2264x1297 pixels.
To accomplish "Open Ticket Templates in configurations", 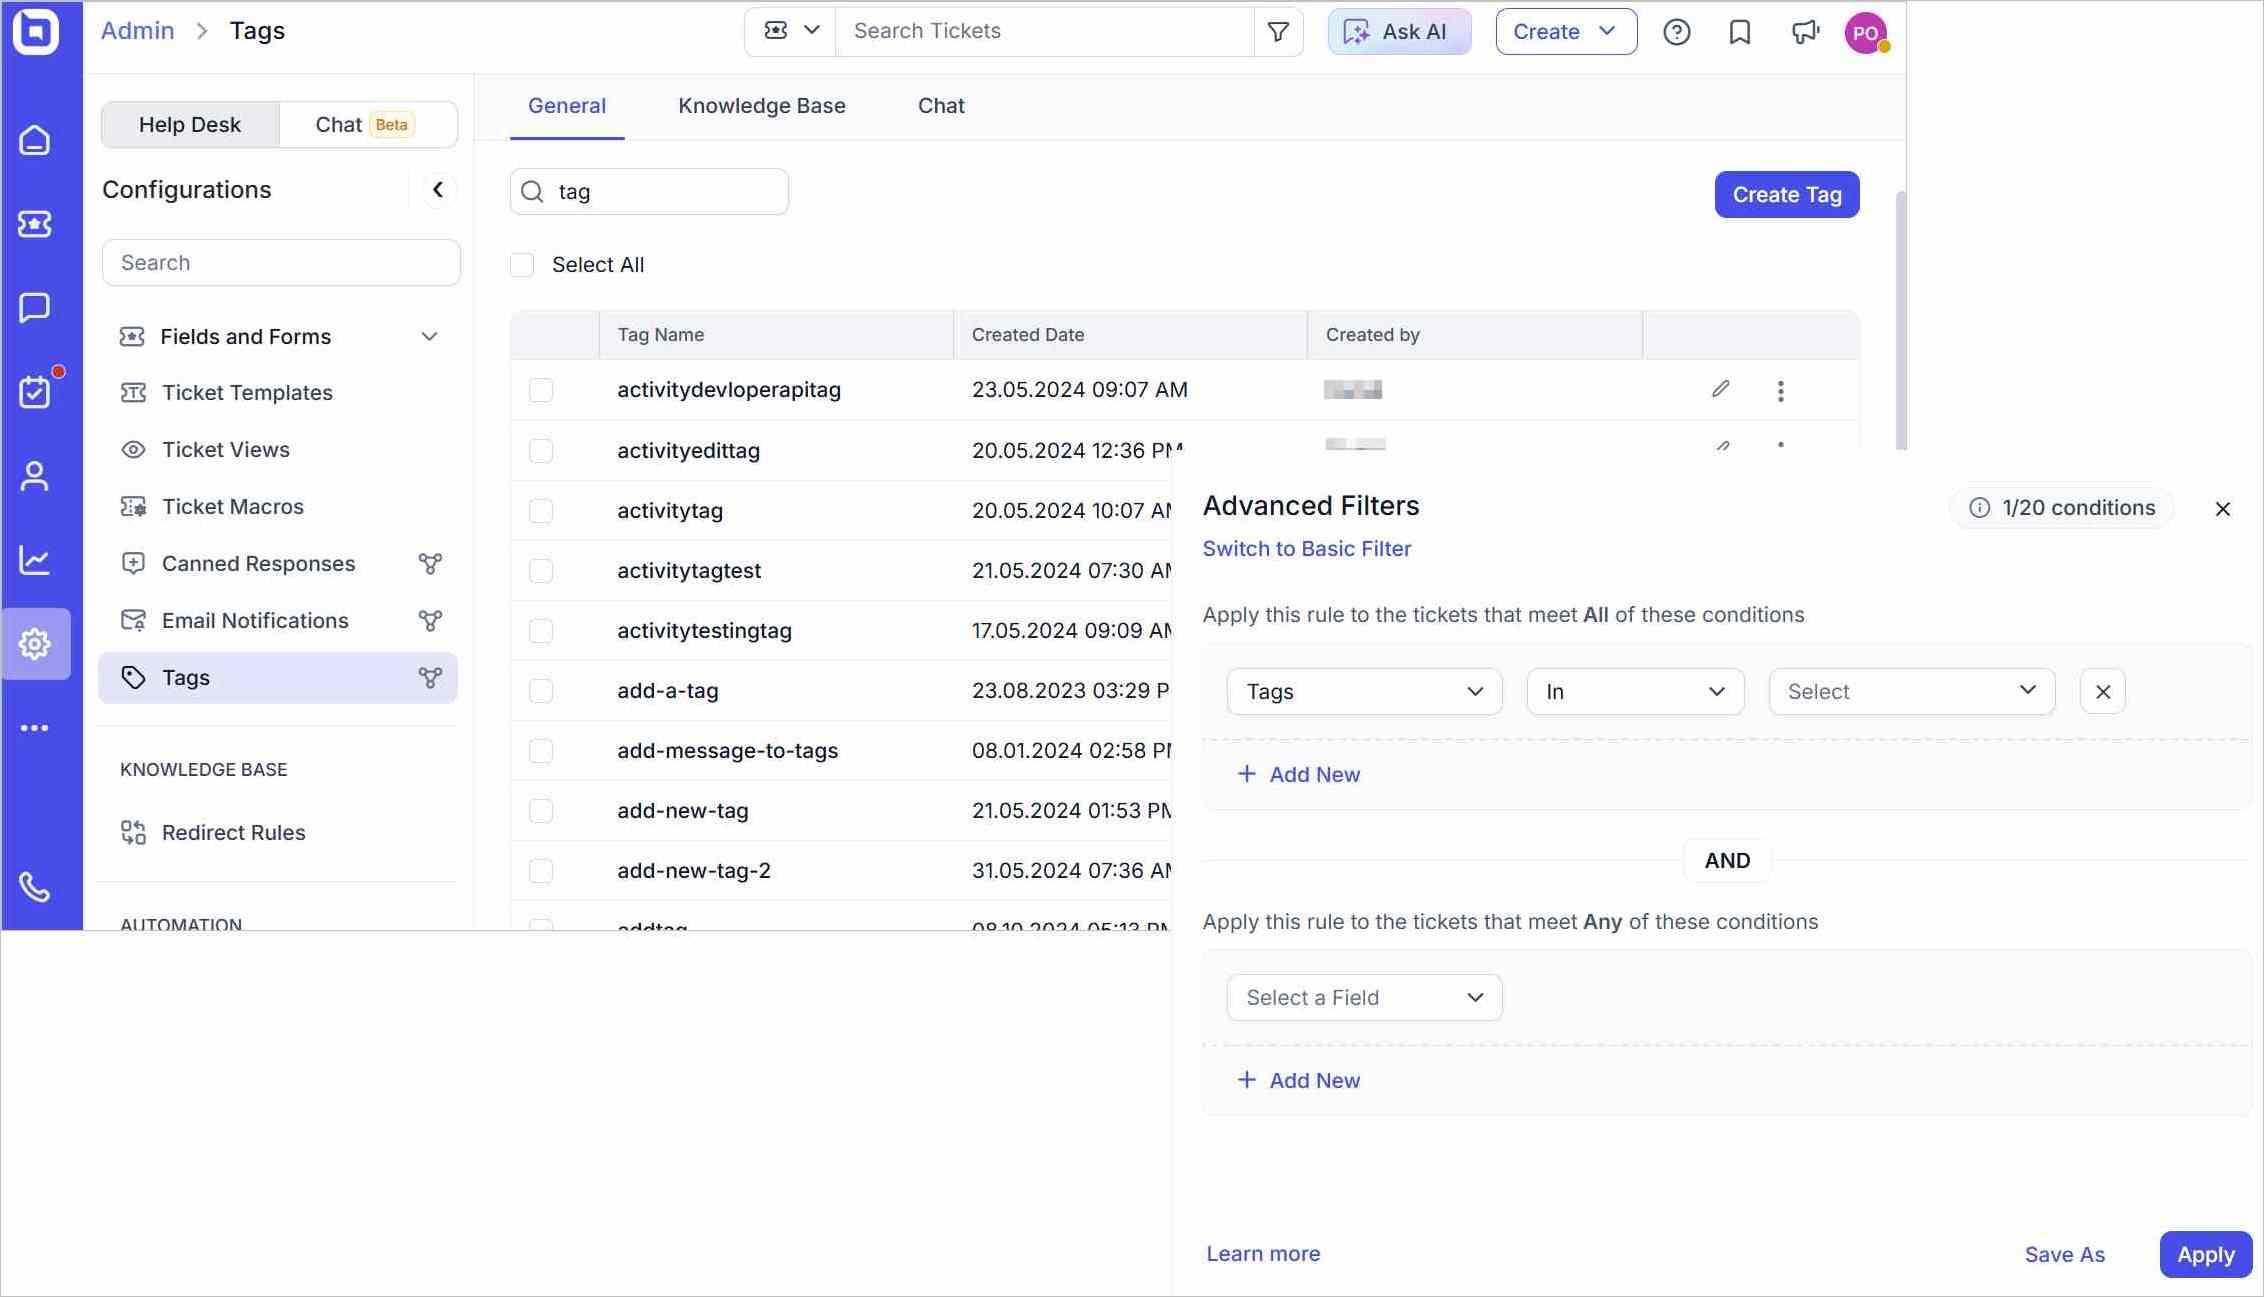I will click(247, 393).
